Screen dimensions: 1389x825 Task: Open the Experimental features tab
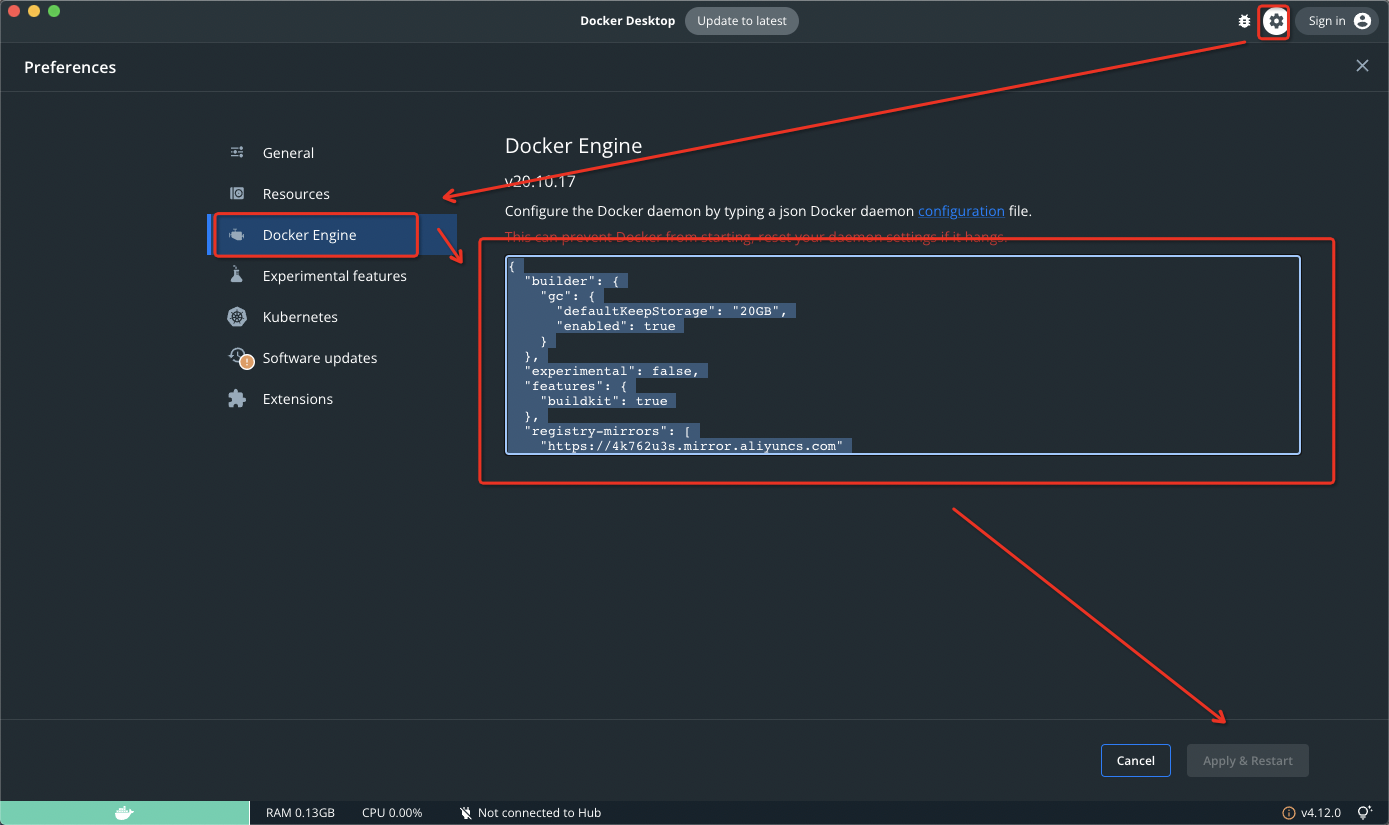332,276
